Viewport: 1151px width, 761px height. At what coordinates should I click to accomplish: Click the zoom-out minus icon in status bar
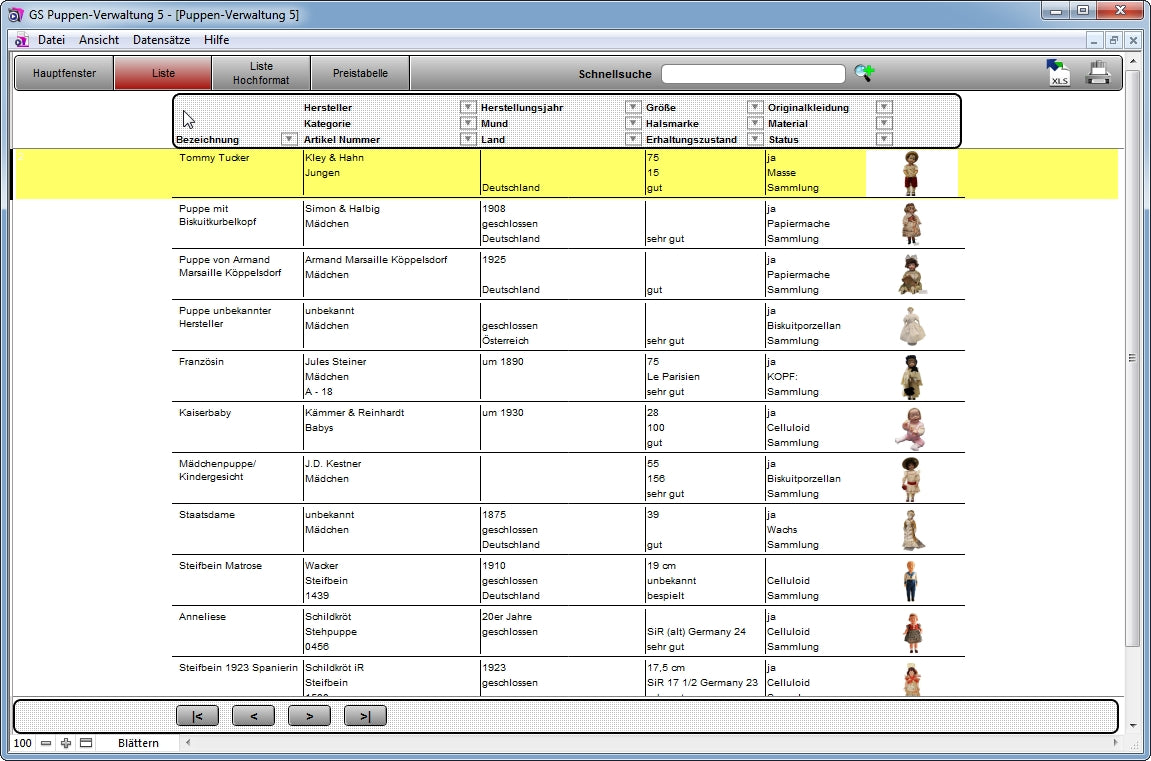pyautogui.click(x=46, y=743)
